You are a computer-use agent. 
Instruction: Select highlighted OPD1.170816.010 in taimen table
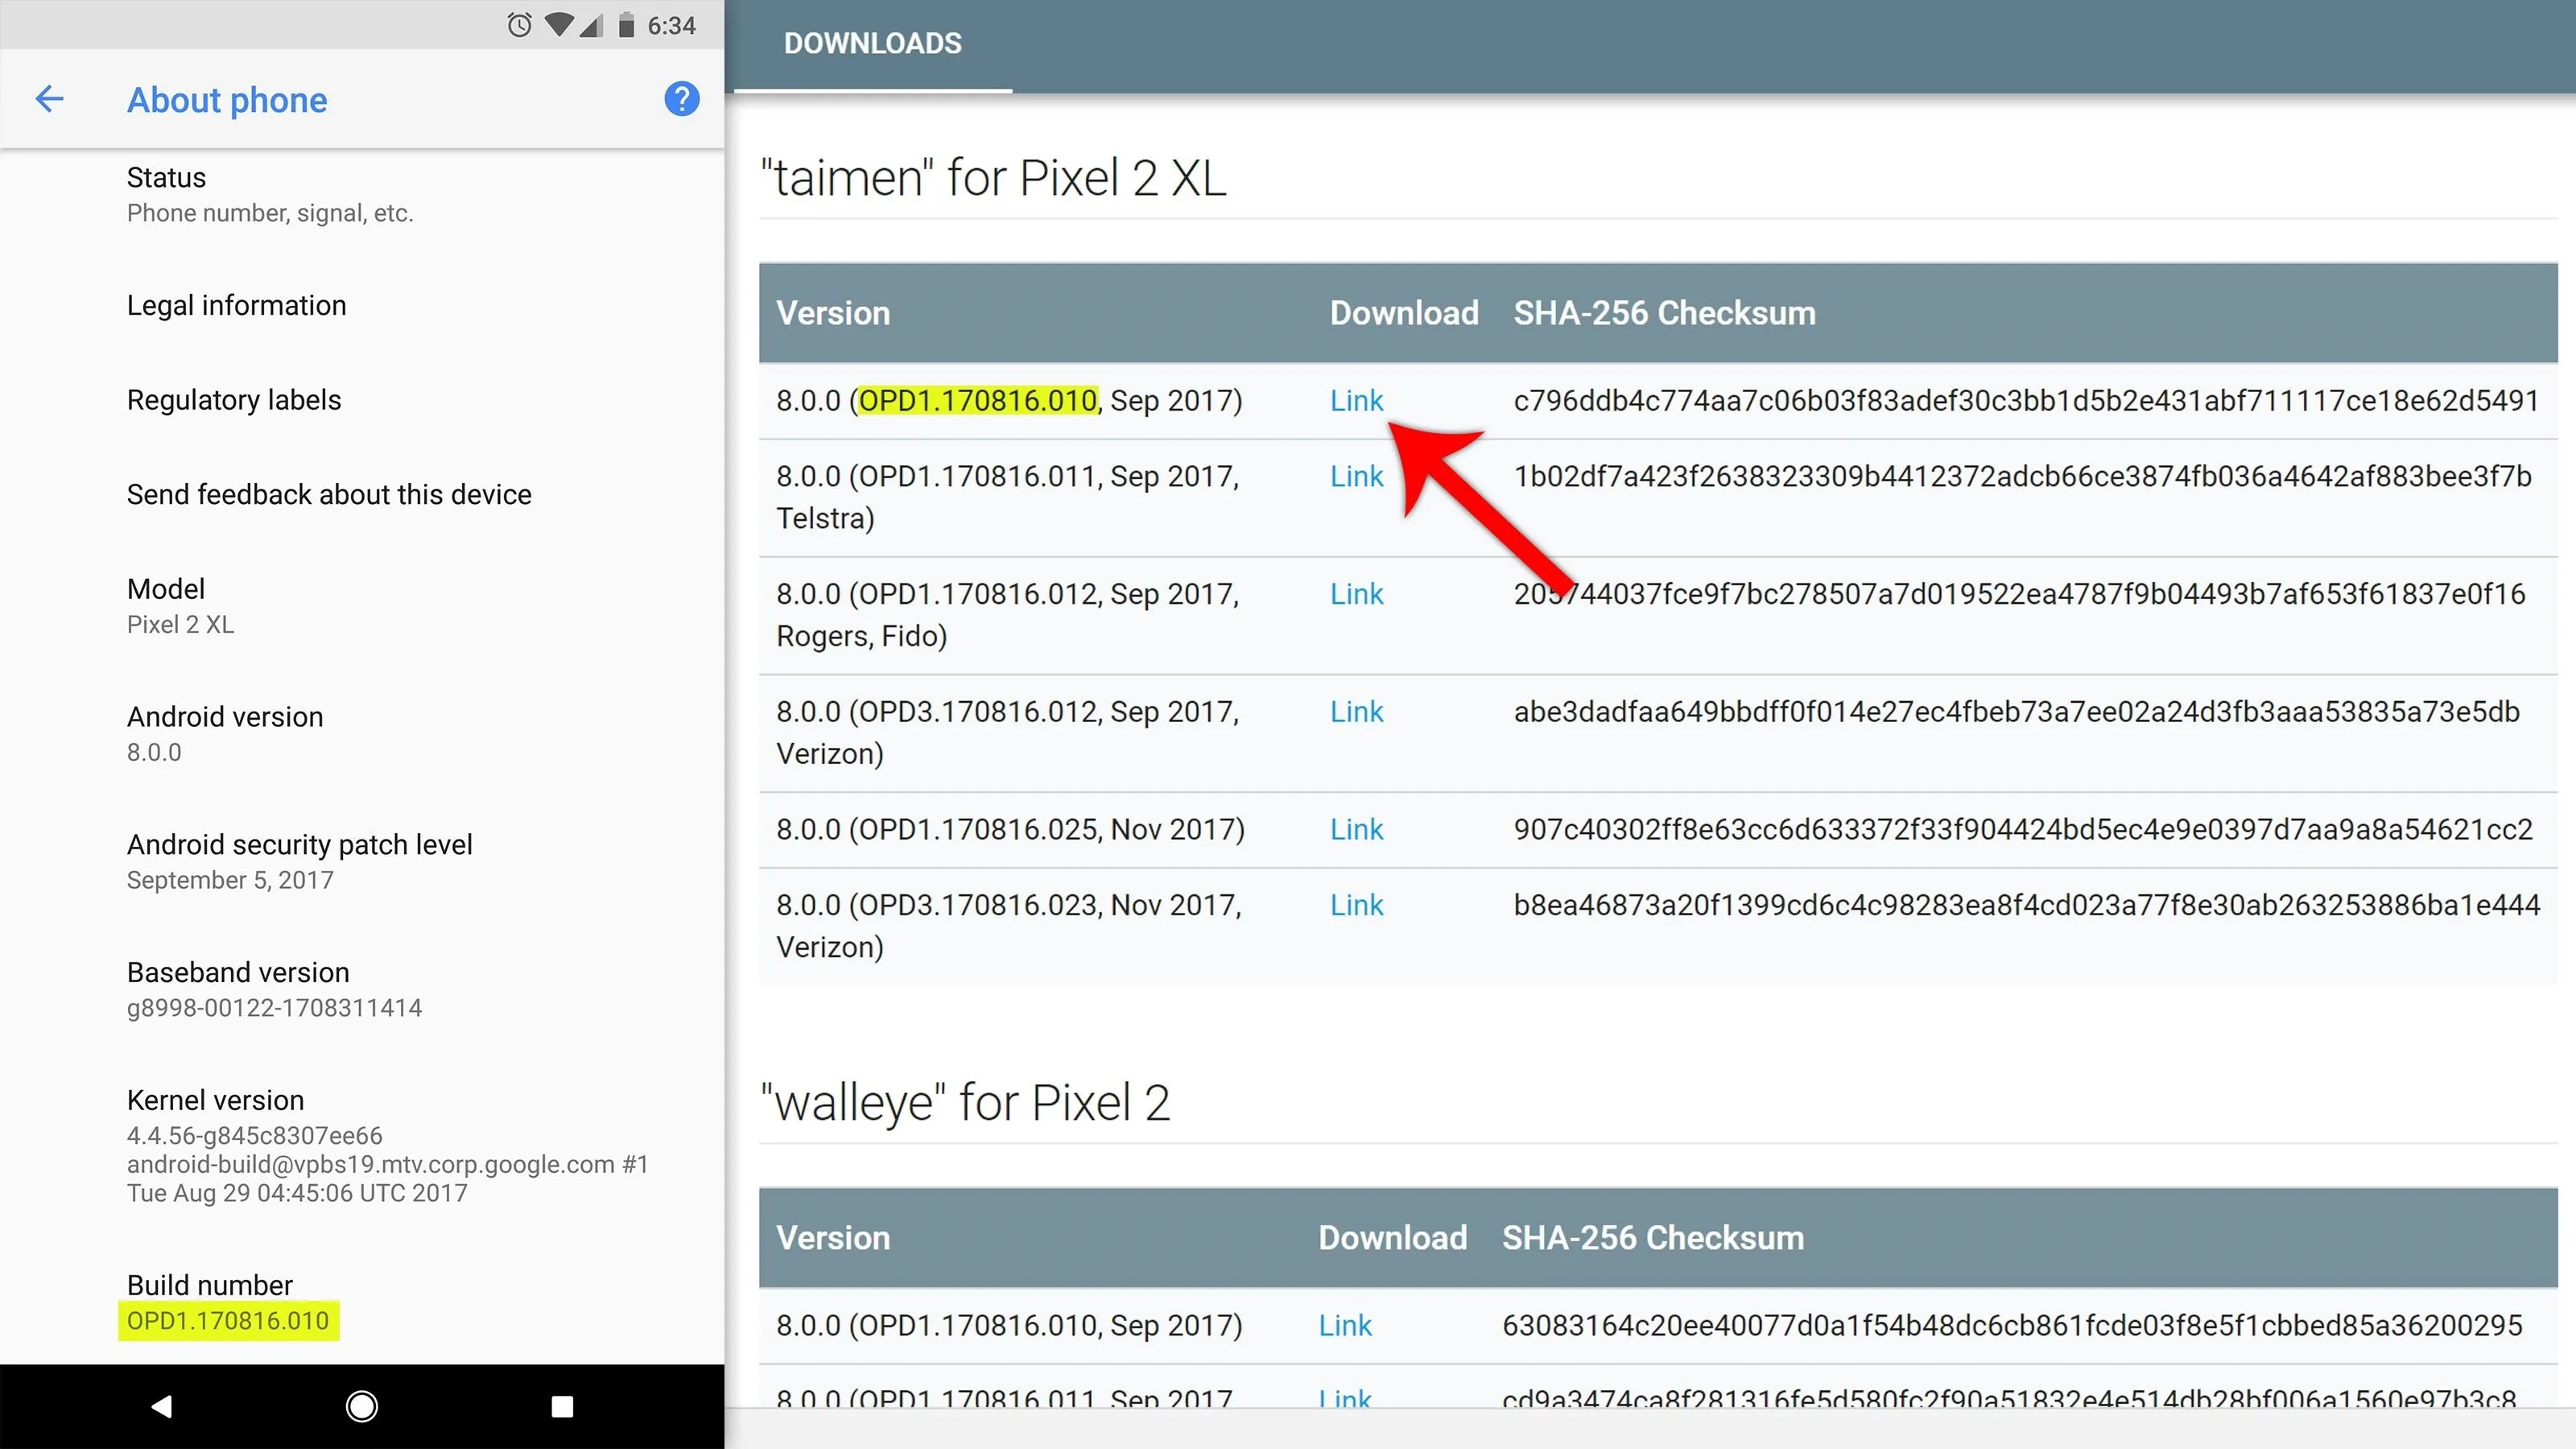(x=978, y=400)
